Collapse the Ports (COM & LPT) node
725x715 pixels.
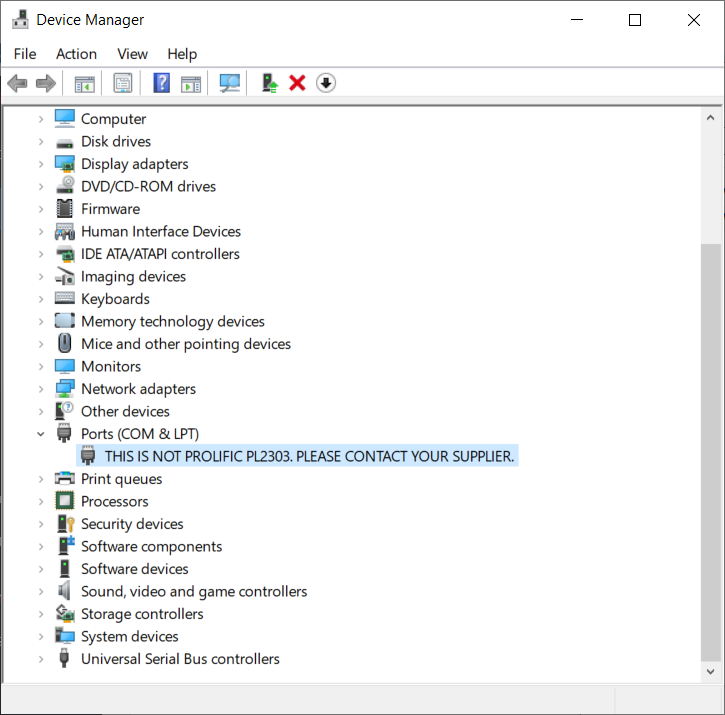[41, 434]
